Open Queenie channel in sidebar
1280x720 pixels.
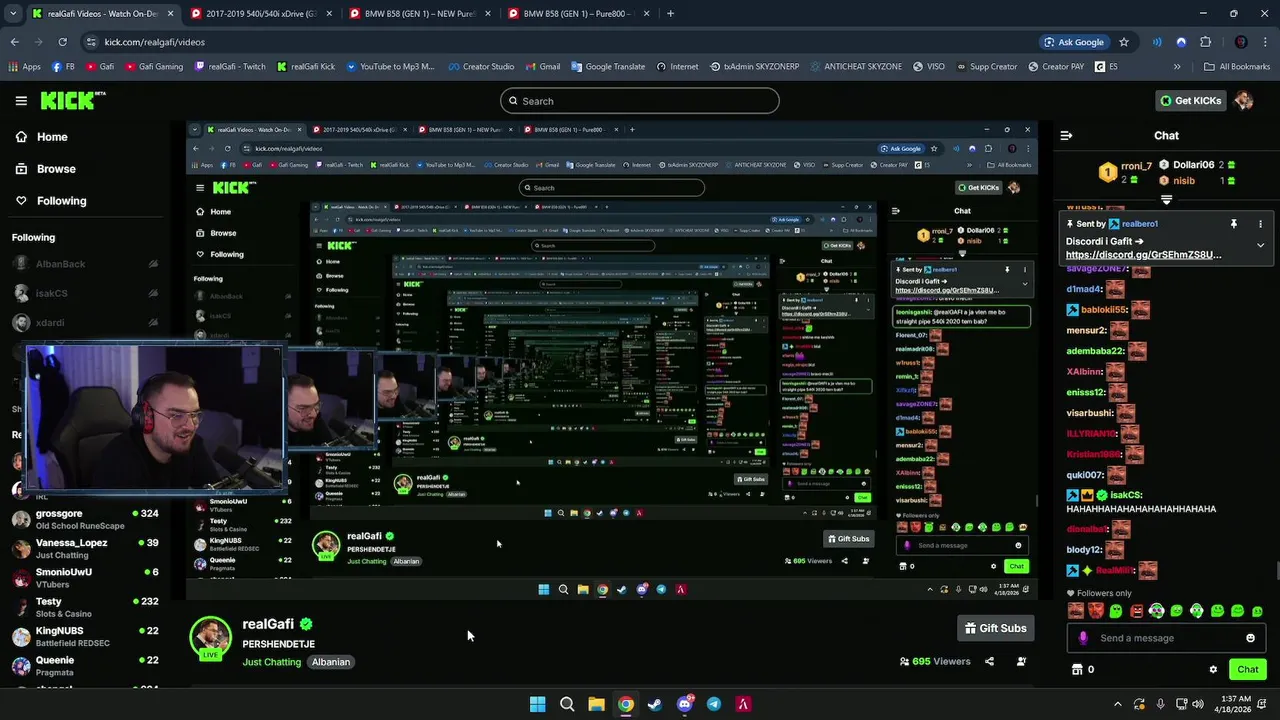point(83,665)
